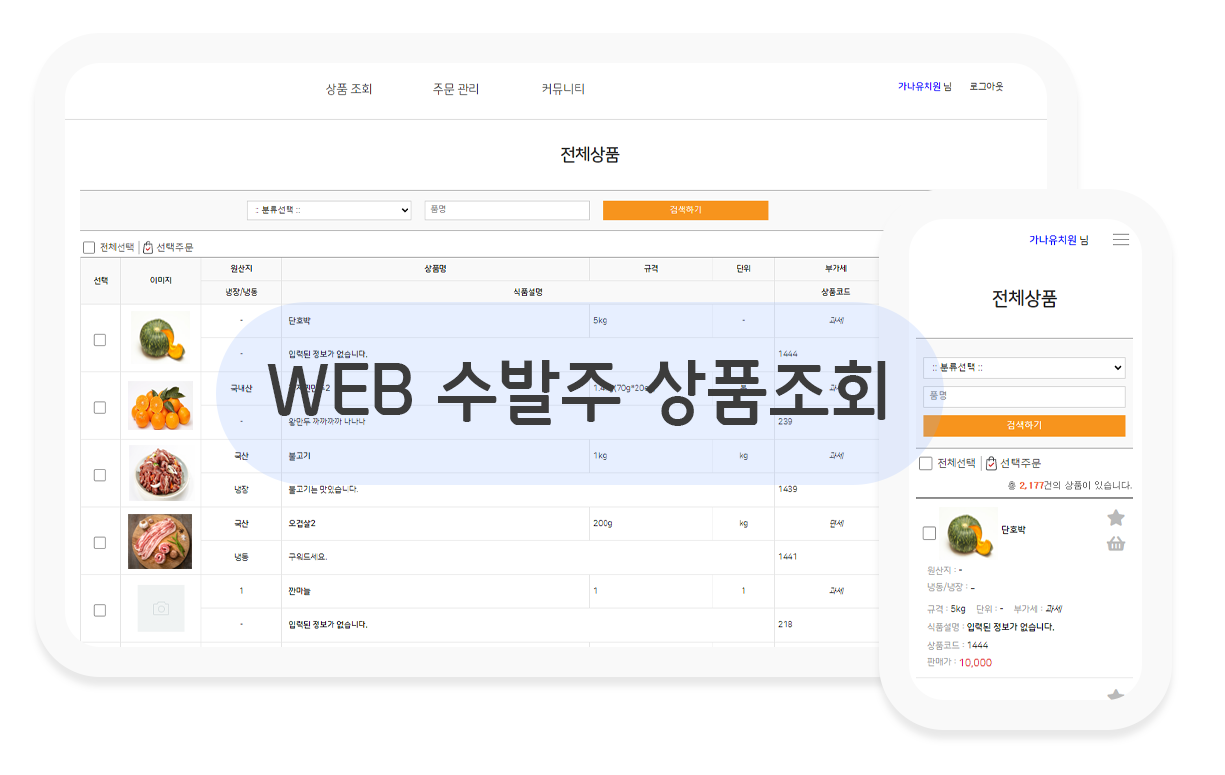Screen dimensions: 1225x775
Task: Click the 이미지 column header
Action: point(161,281)
